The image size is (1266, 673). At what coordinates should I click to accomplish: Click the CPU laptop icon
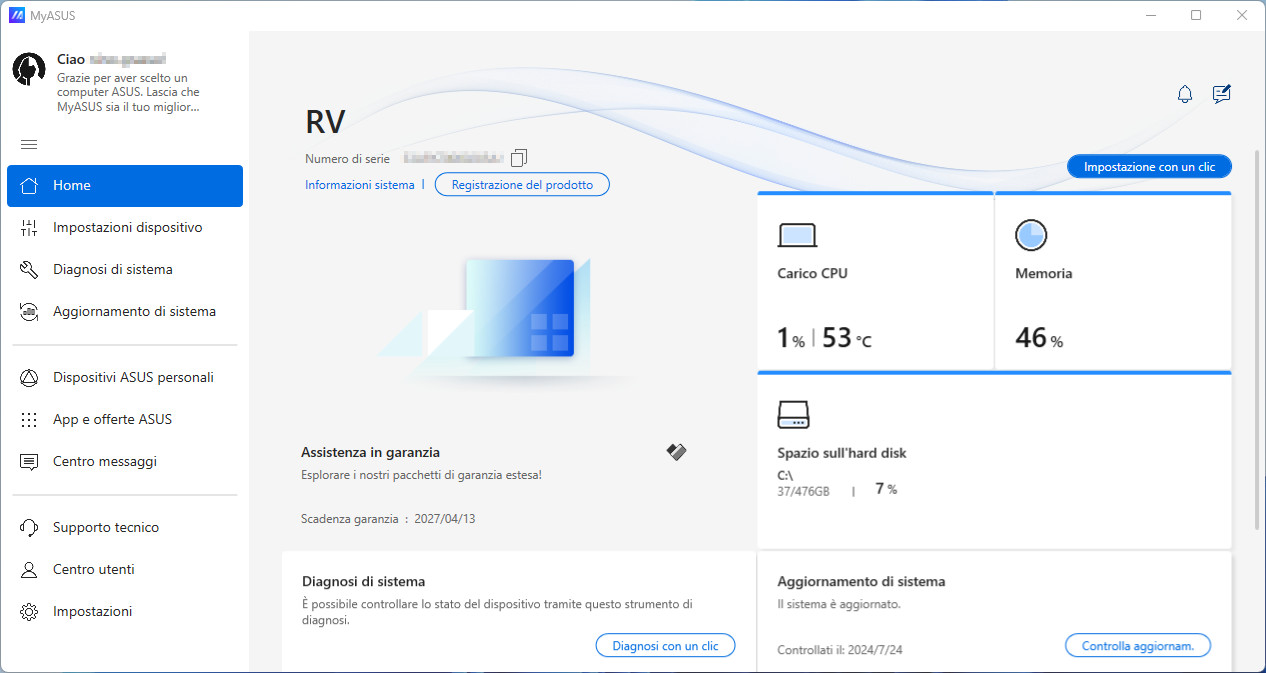(797, 235)
